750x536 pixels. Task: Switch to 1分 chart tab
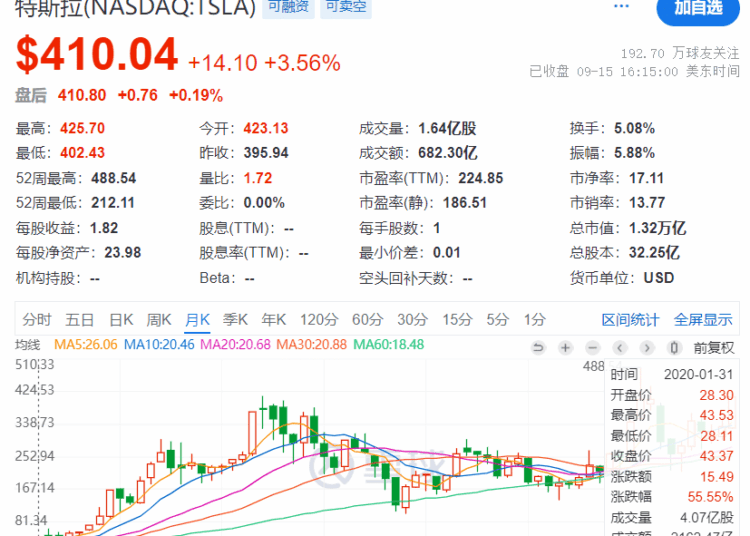[x=535, y=319]
